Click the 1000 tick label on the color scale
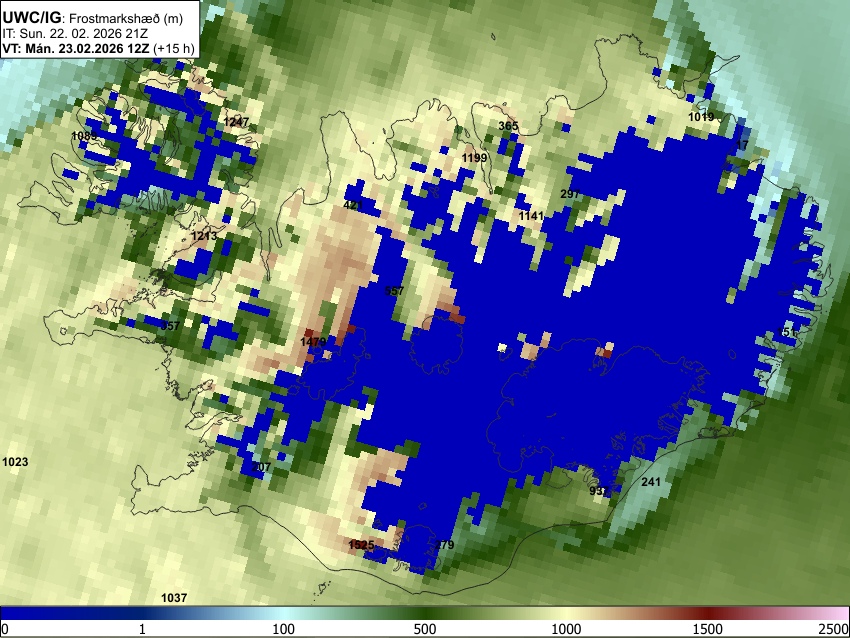This screenshot has height=638, width=850. pyautogui.click(x=566, y=629)
